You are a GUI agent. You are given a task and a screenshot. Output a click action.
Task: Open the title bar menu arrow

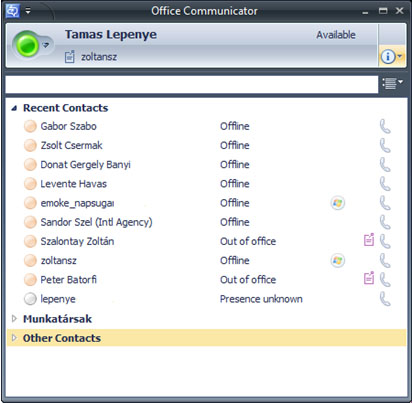(28, 11)
